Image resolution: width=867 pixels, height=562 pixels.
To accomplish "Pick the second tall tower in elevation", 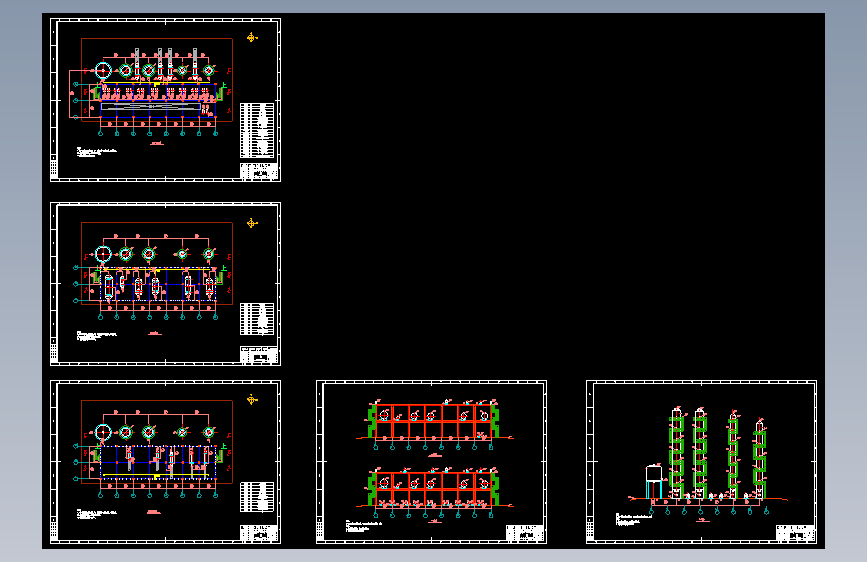I will (700, 454).
